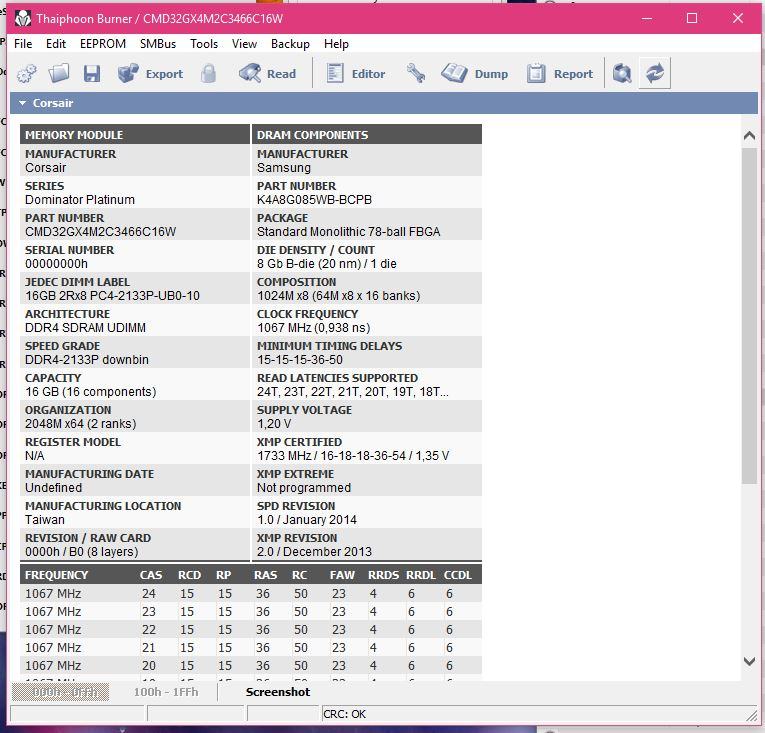
Task: Click the JEDEC label 16GB 2Rx8 PC4-2133P-UB0-10
Action: point(112,296)
